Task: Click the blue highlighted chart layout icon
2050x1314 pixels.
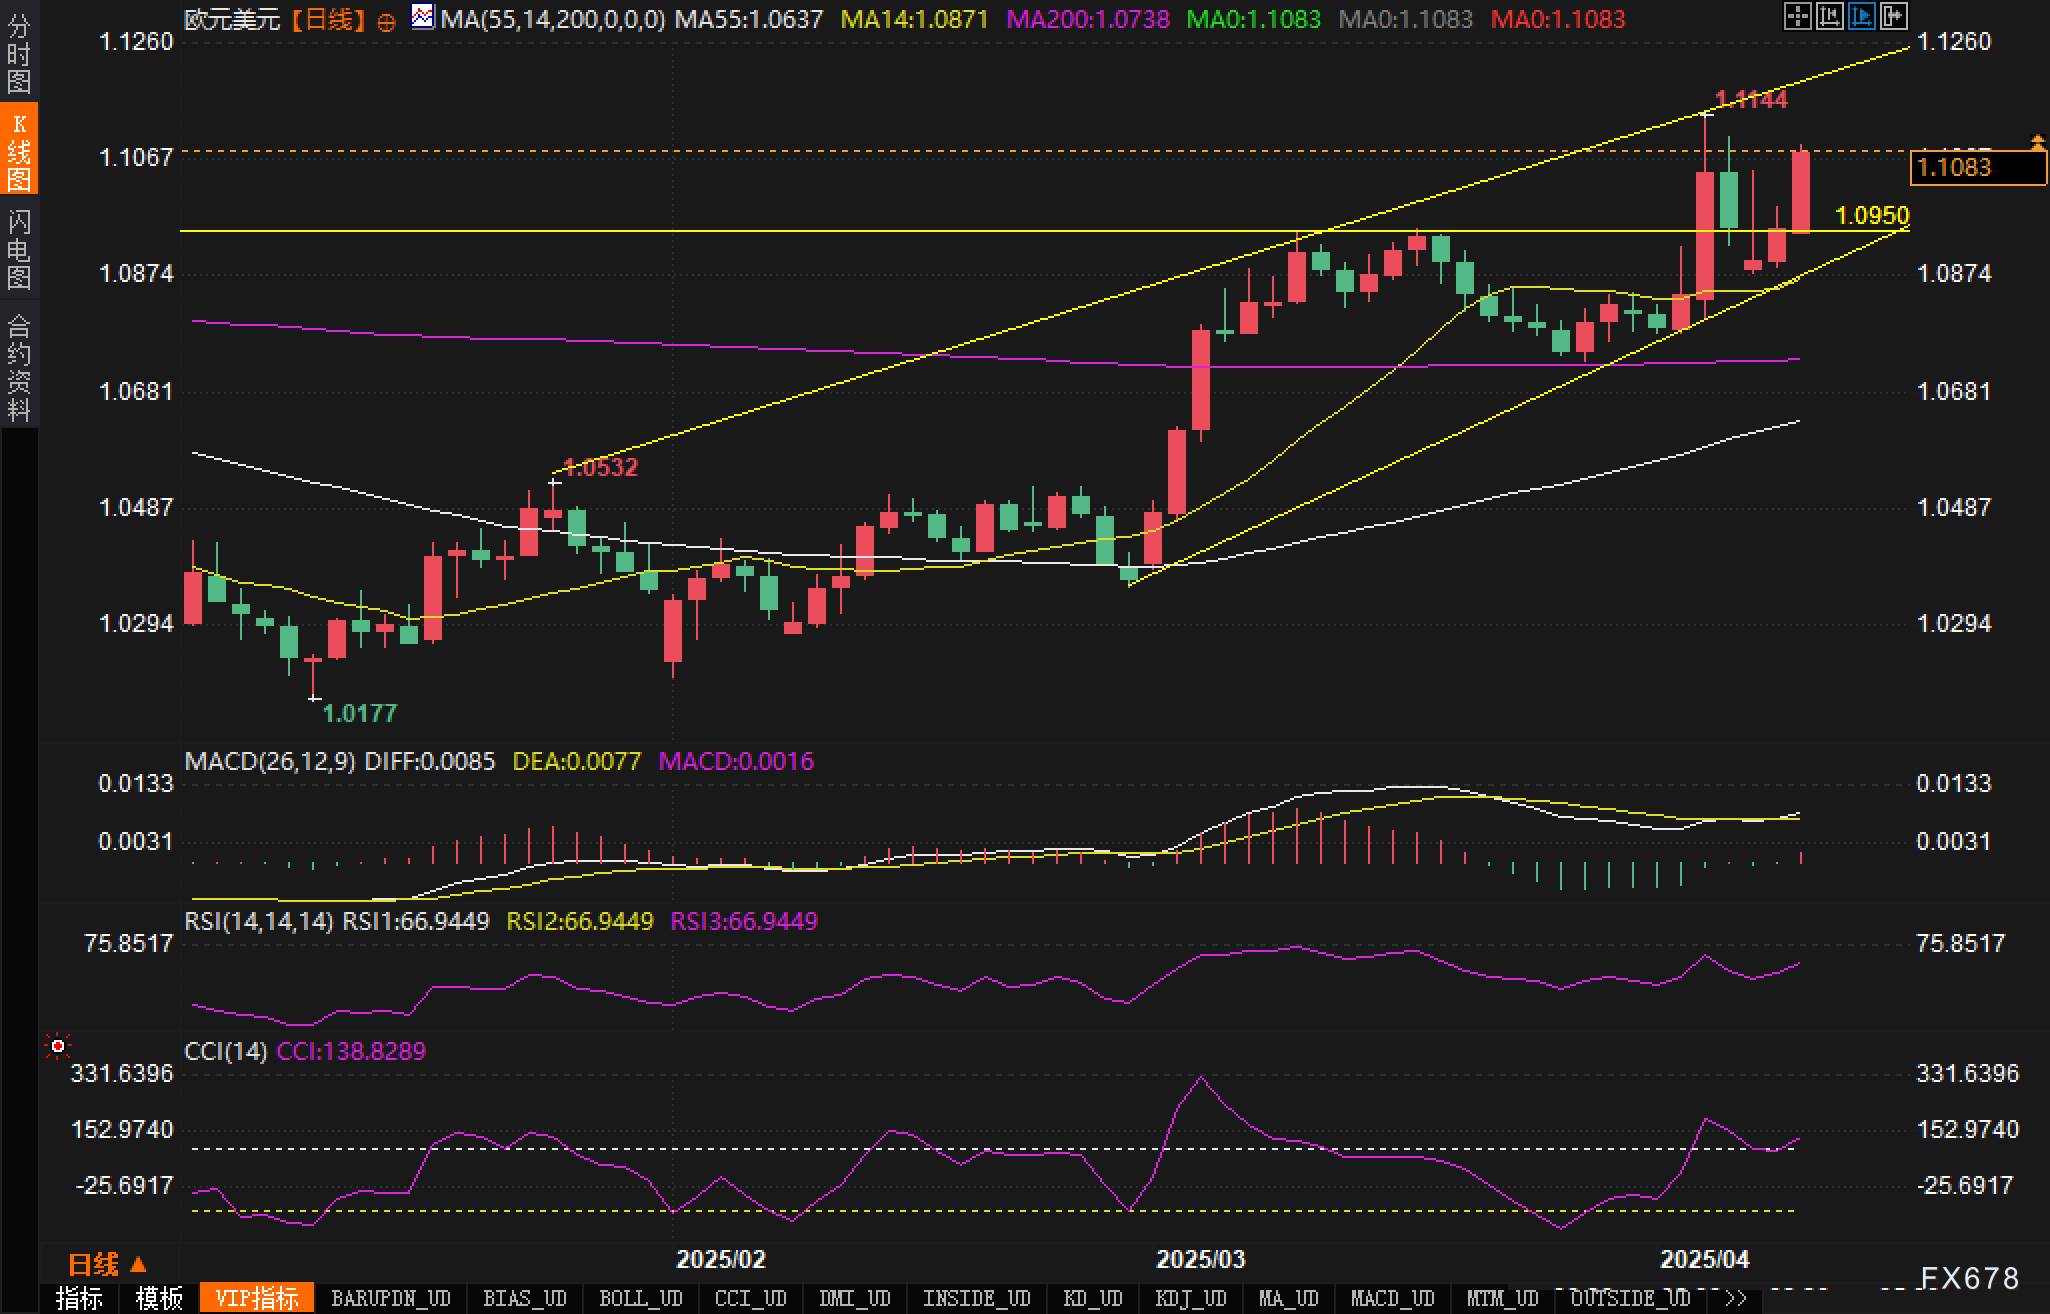Action: (x=1861, y=16)
